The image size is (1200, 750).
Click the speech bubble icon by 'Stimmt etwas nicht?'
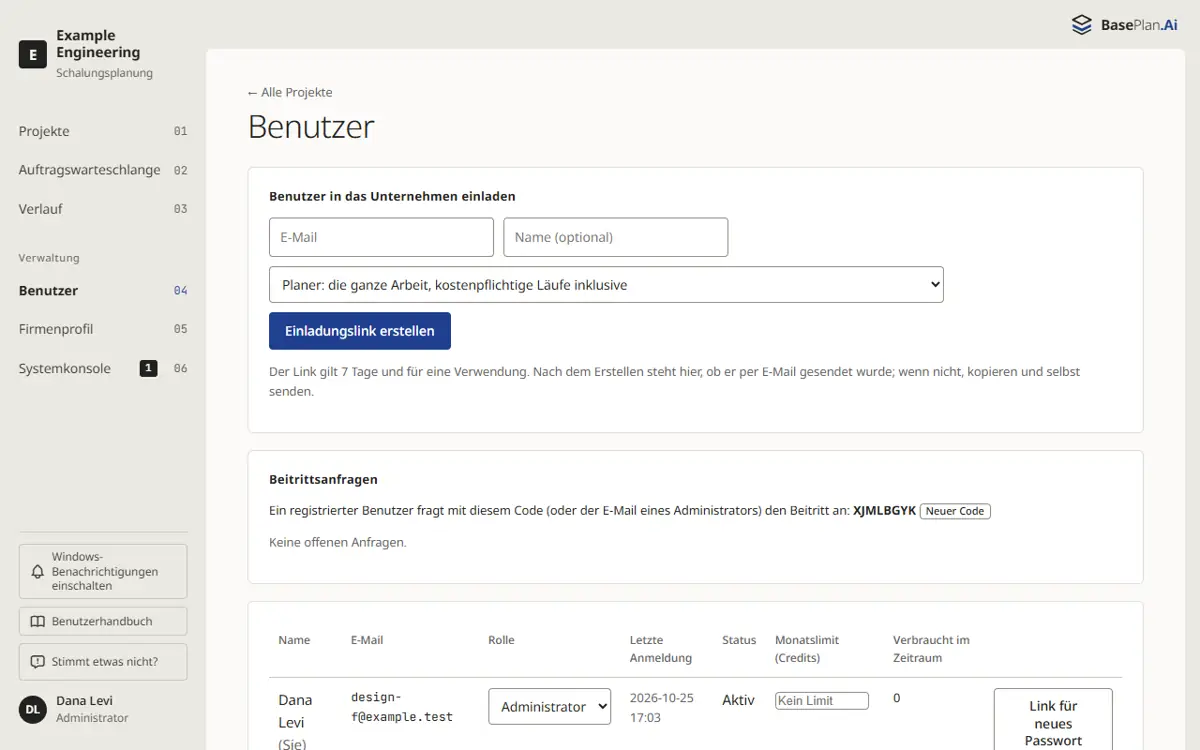(38, 662)
